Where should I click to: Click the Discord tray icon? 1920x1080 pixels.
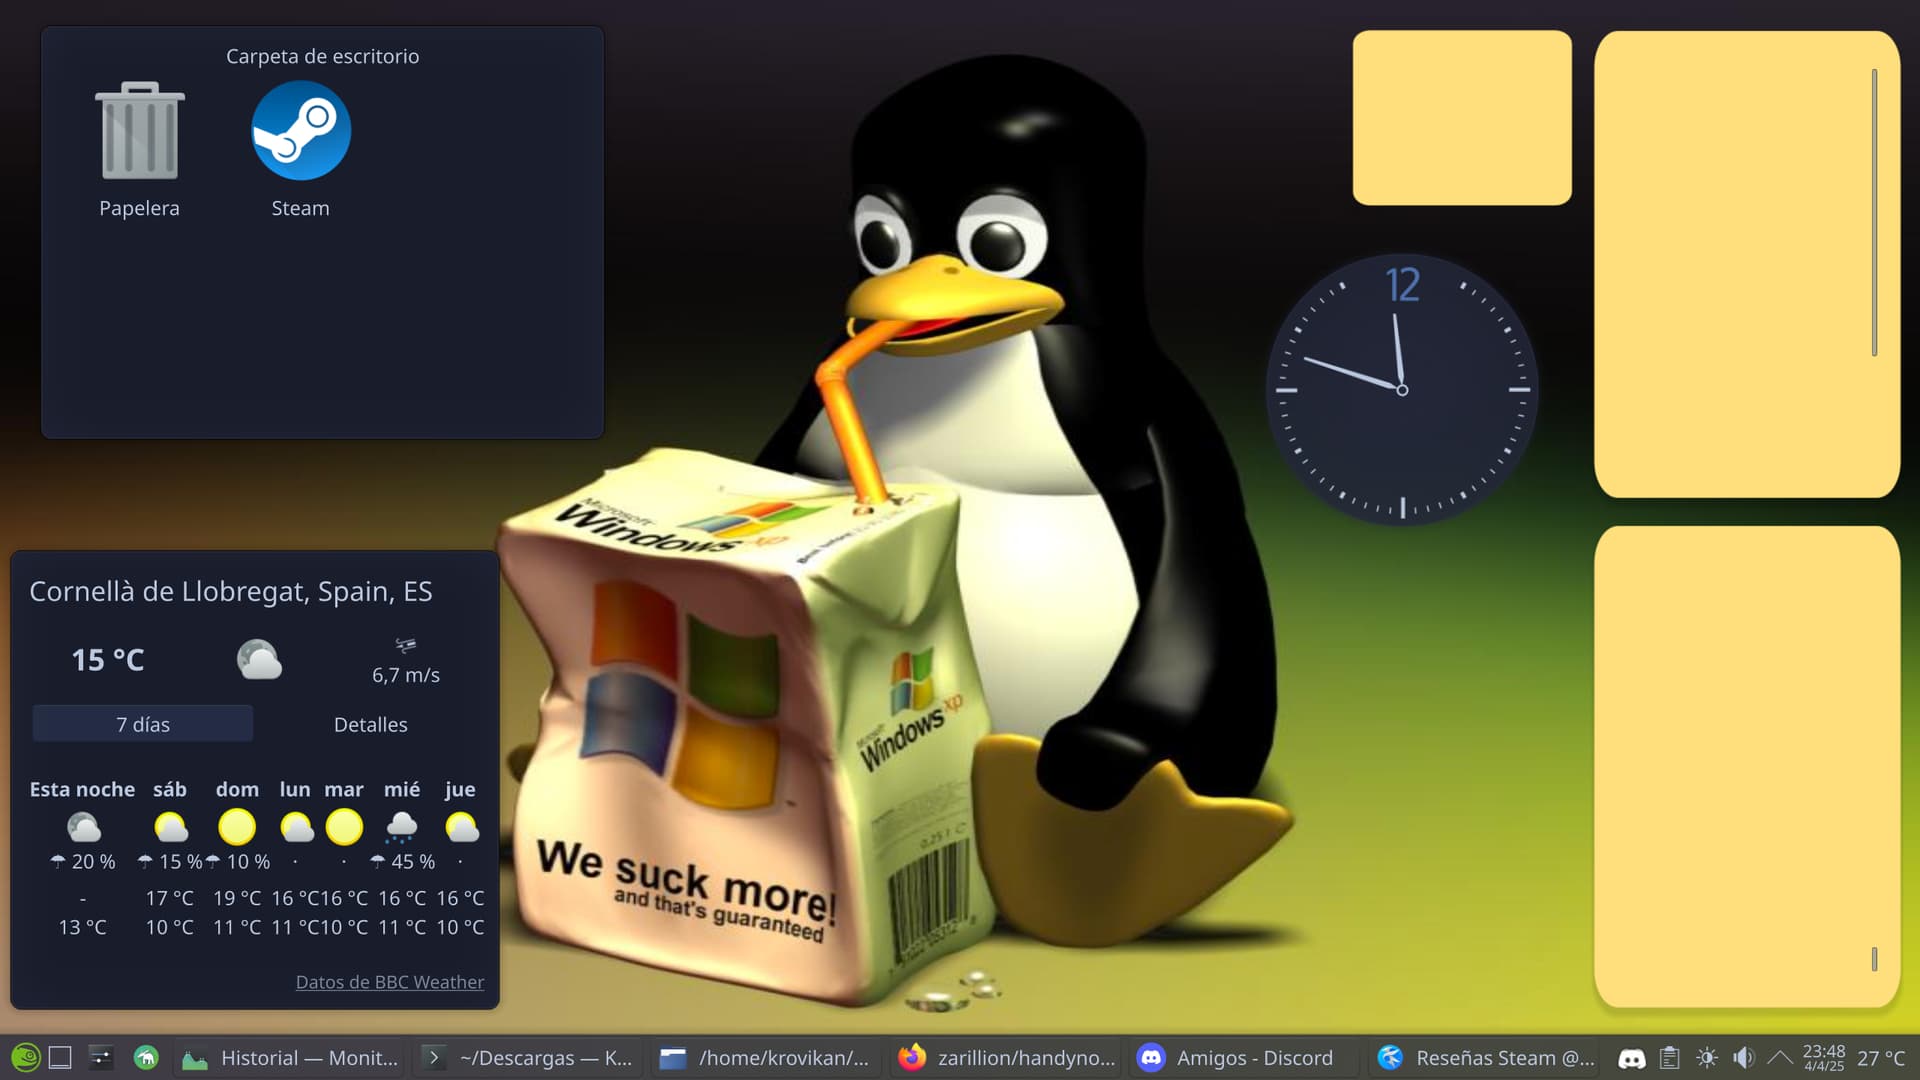click(x=1632, y=1058)
